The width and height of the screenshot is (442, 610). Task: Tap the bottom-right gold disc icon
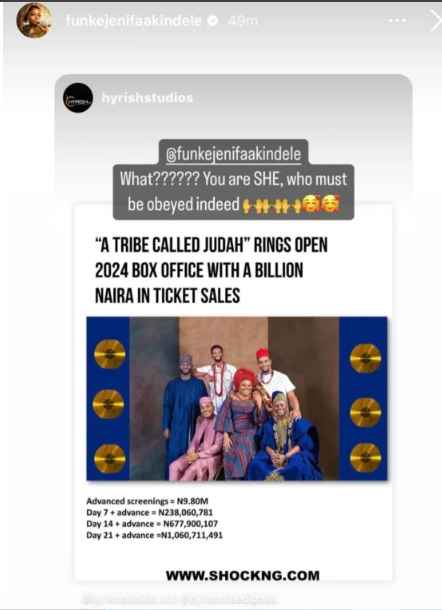coord(365,458)
